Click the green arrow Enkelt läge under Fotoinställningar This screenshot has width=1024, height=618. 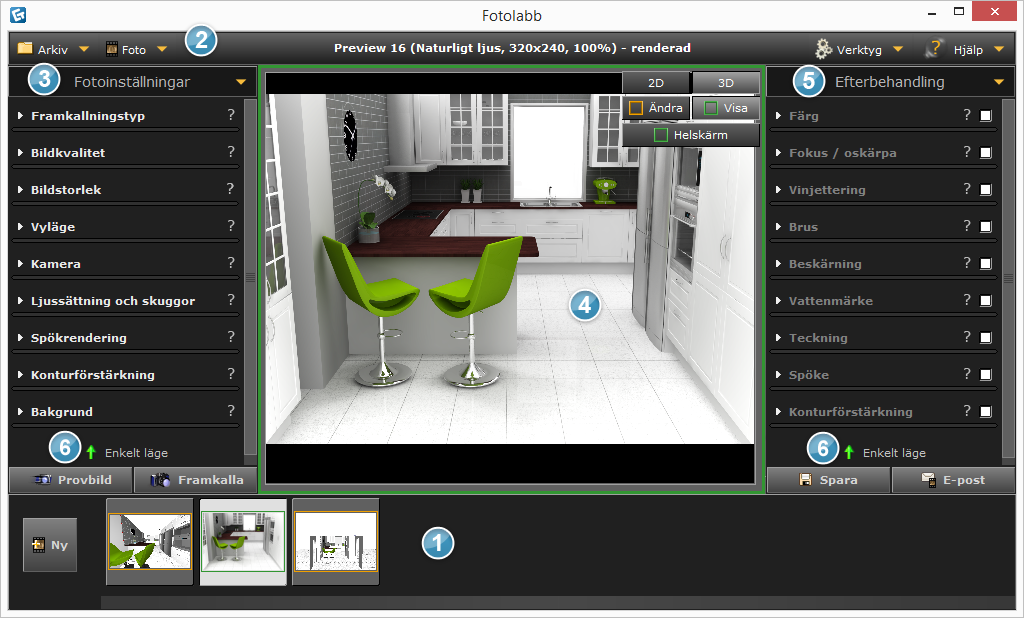coord(91,452)
